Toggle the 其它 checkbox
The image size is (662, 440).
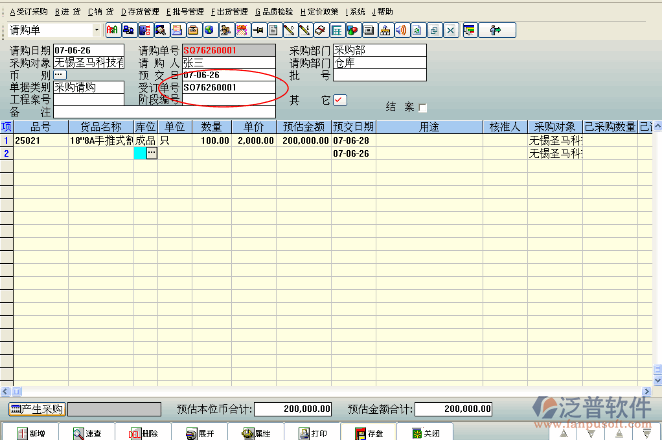[x=339, y=100]
